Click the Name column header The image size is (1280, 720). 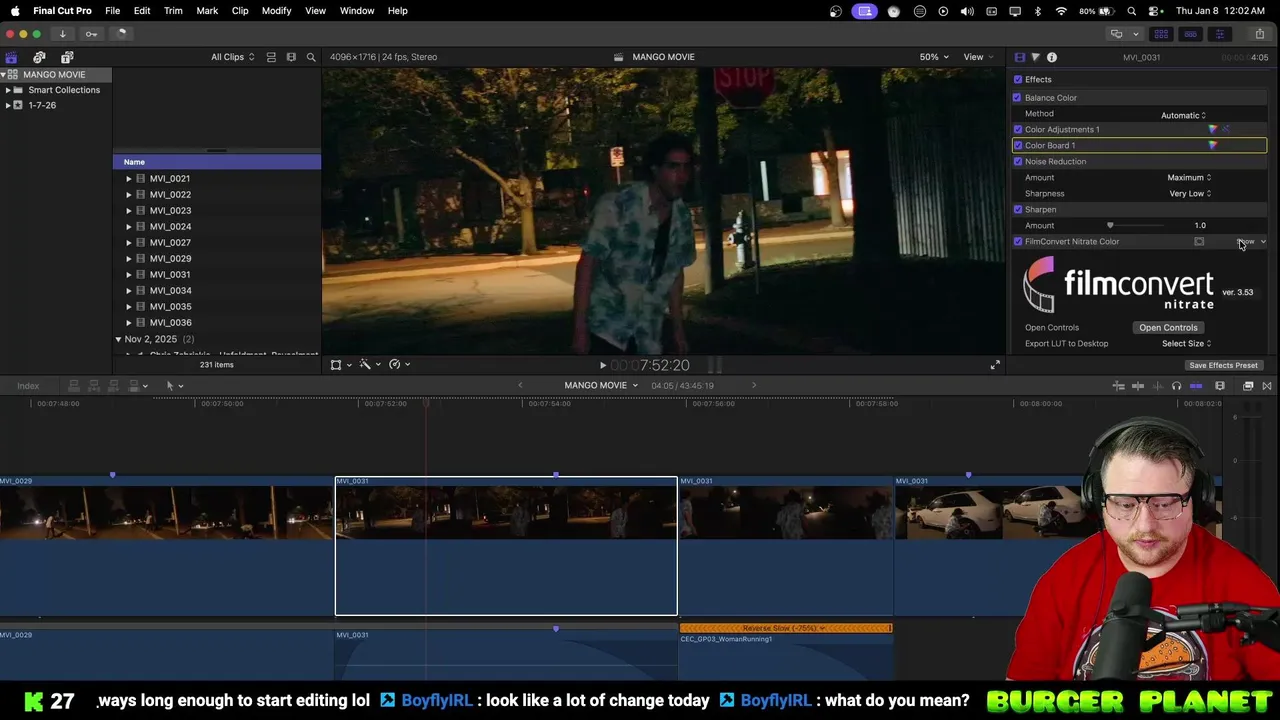[217, 162]
